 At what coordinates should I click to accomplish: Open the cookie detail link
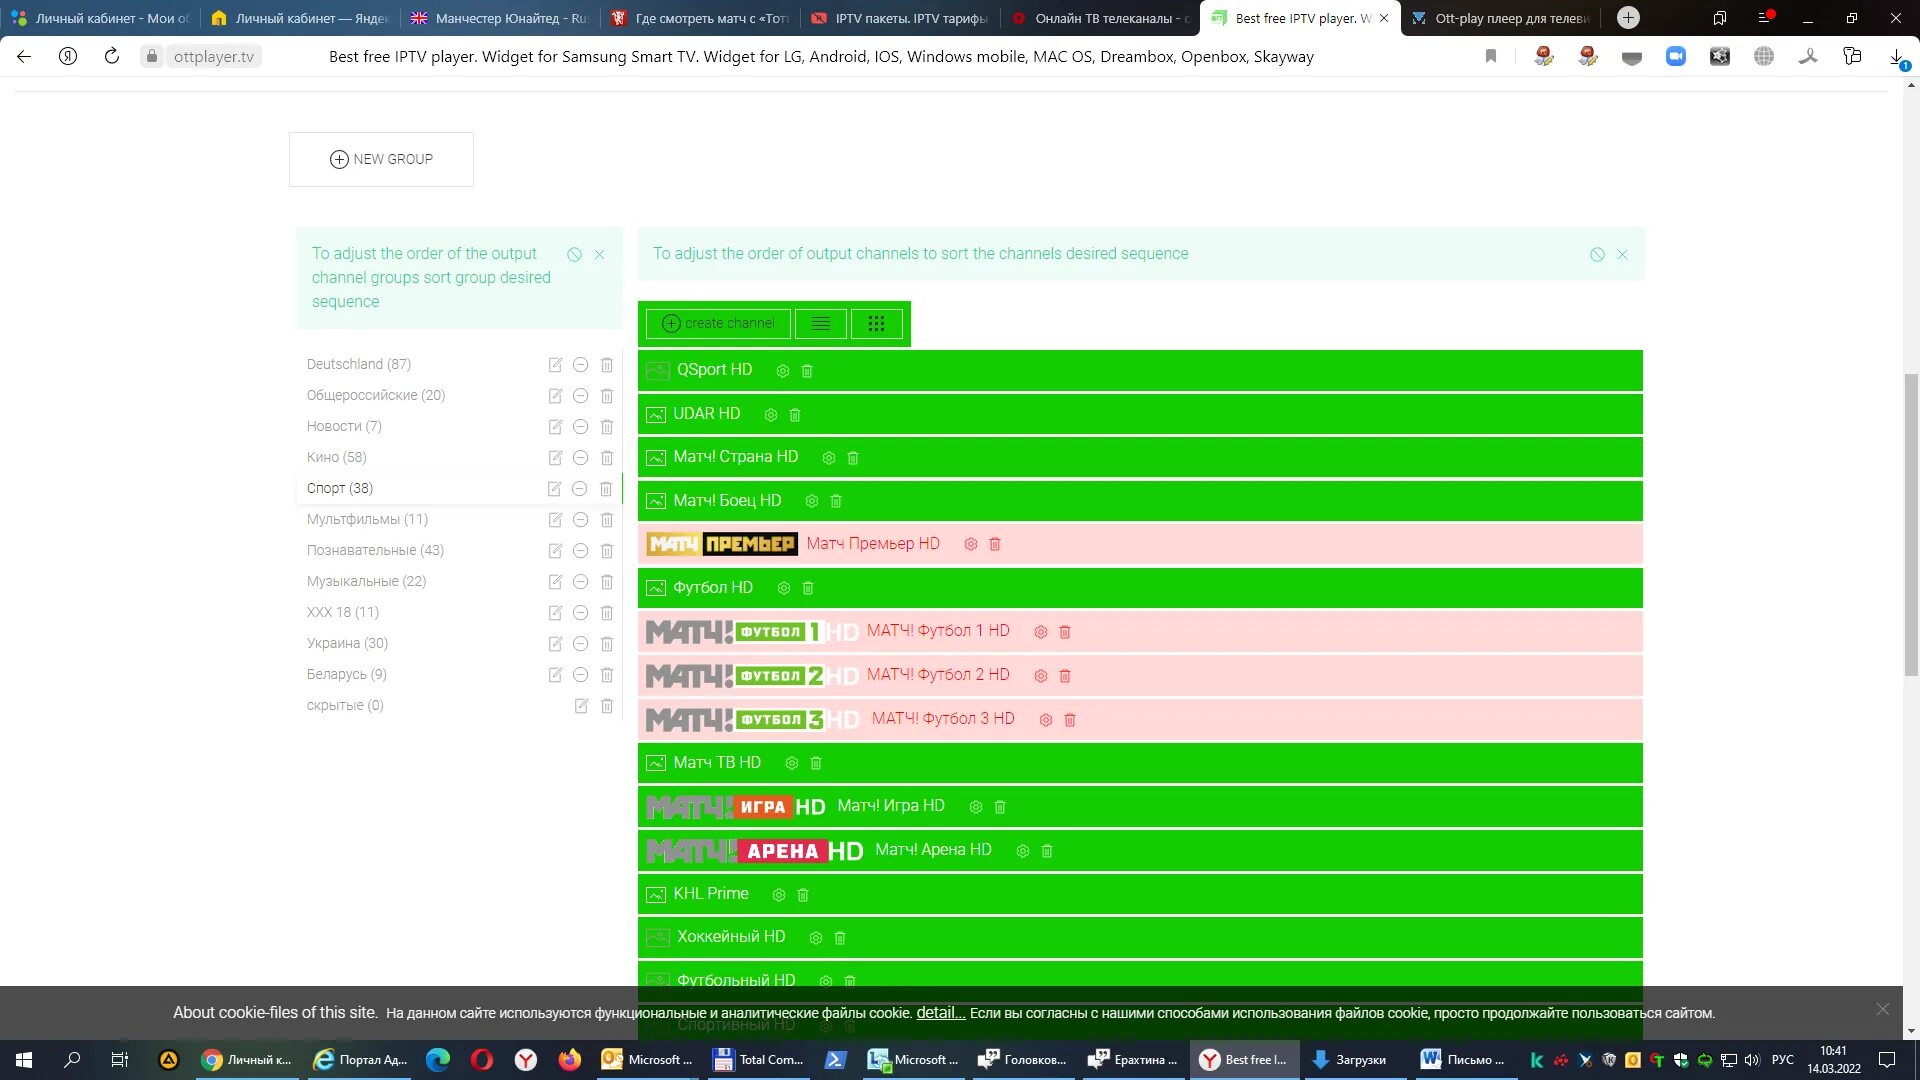point(941,1013)
